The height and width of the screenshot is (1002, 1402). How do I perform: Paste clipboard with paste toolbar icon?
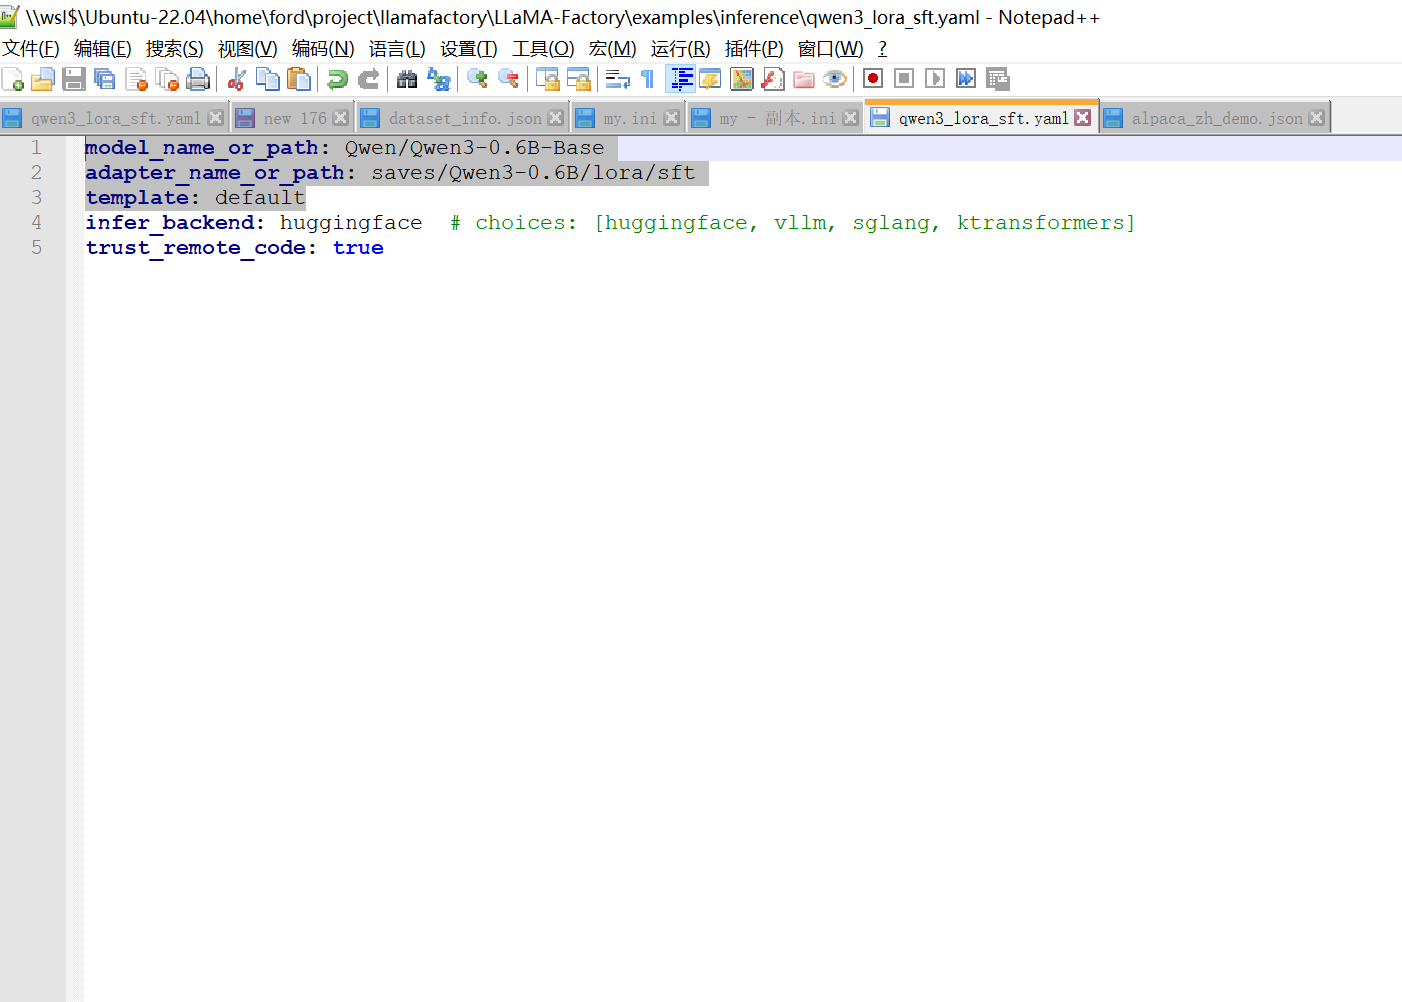point(299,79)
